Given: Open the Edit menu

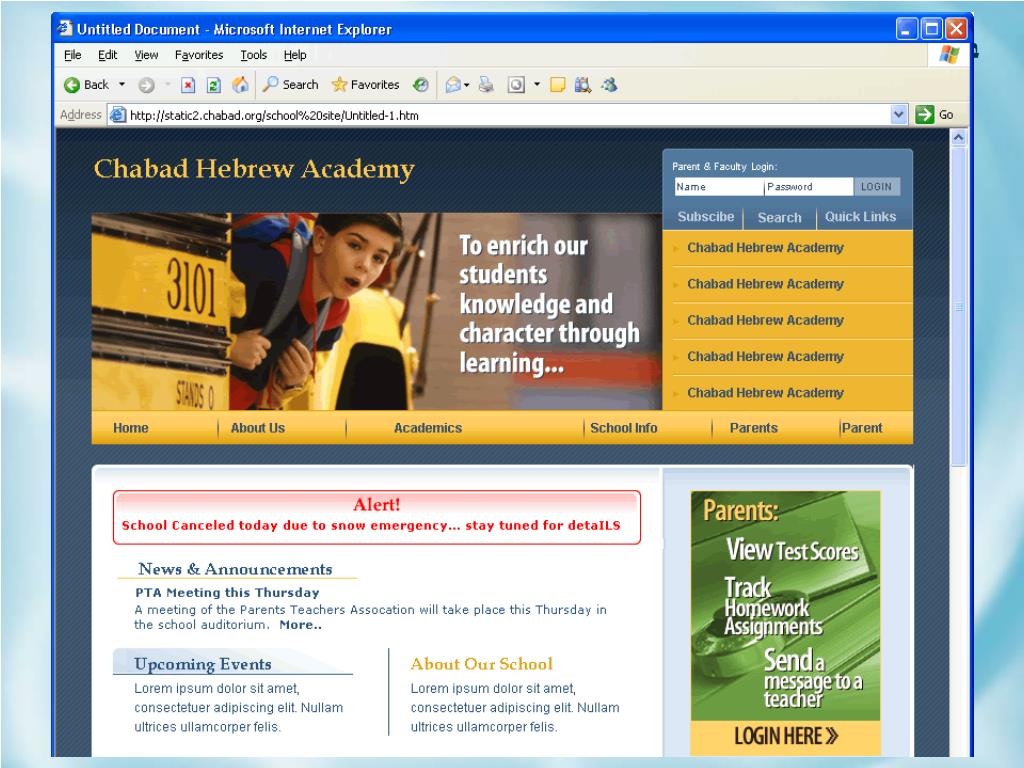Looking at the screenshot, I should tap(108, 56).
